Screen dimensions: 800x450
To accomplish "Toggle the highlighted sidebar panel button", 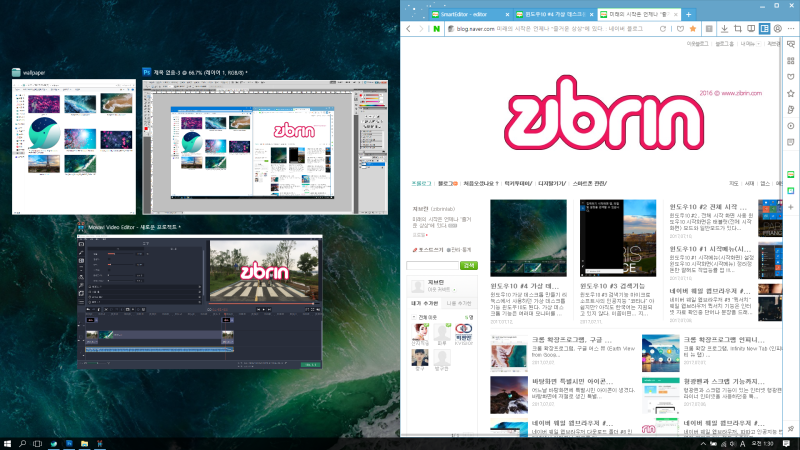I will pos(764,29).
